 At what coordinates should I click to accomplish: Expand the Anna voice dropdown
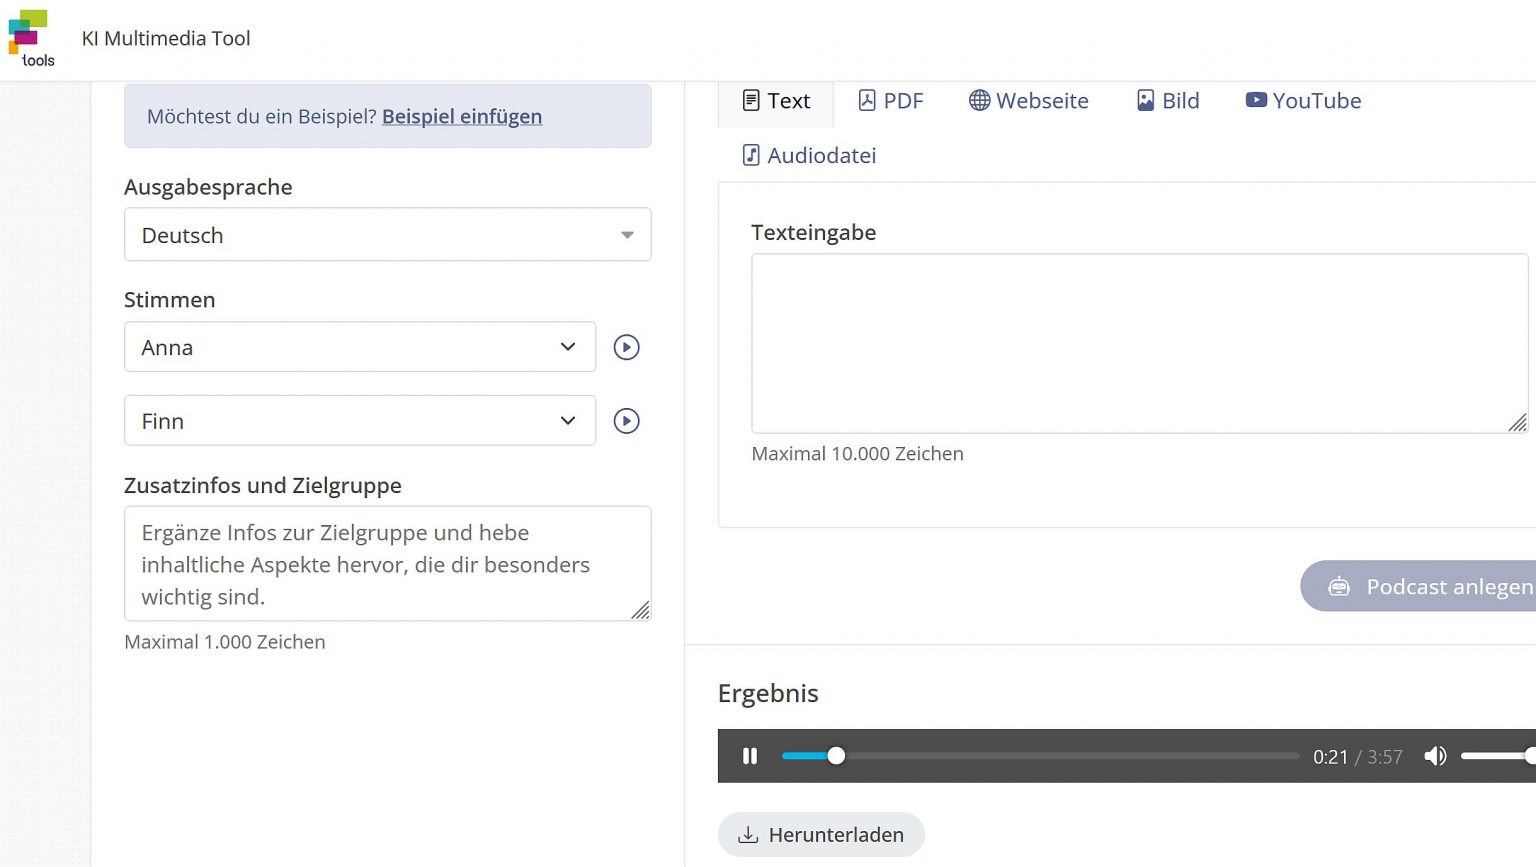359,347
